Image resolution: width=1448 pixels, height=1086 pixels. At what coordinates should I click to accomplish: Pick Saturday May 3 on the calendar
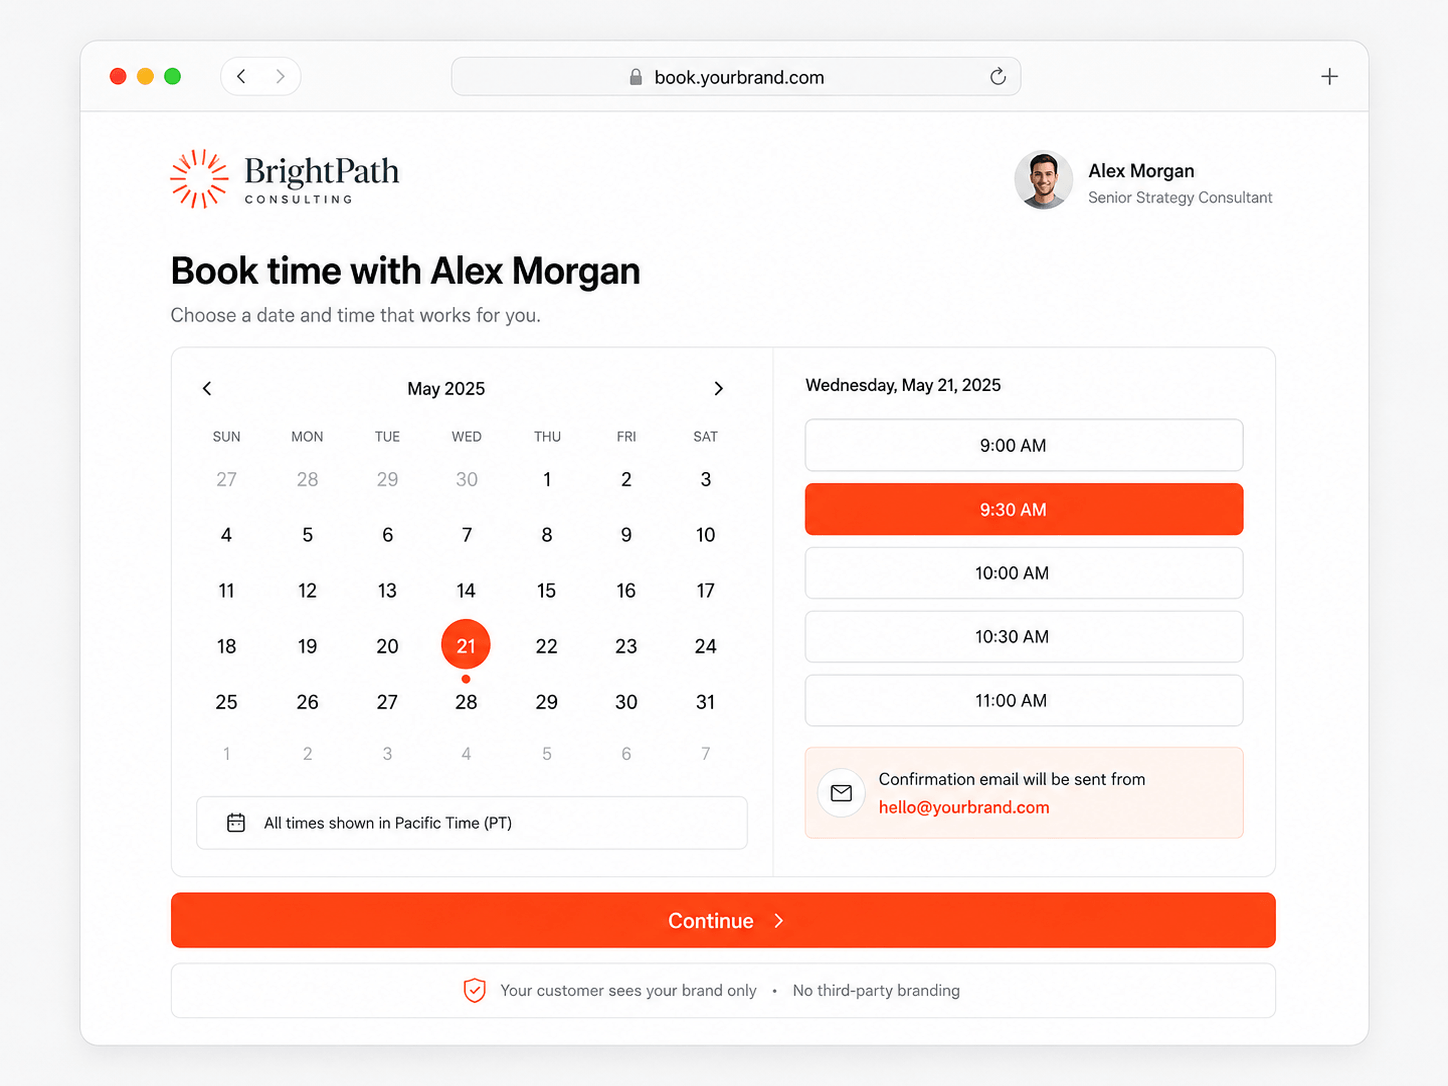706,479
